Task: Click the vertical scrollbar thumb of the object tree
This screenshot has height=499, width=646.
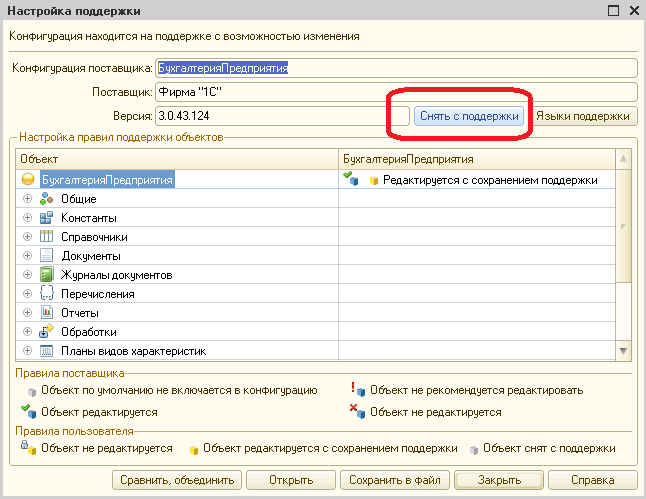Action: 623,226
